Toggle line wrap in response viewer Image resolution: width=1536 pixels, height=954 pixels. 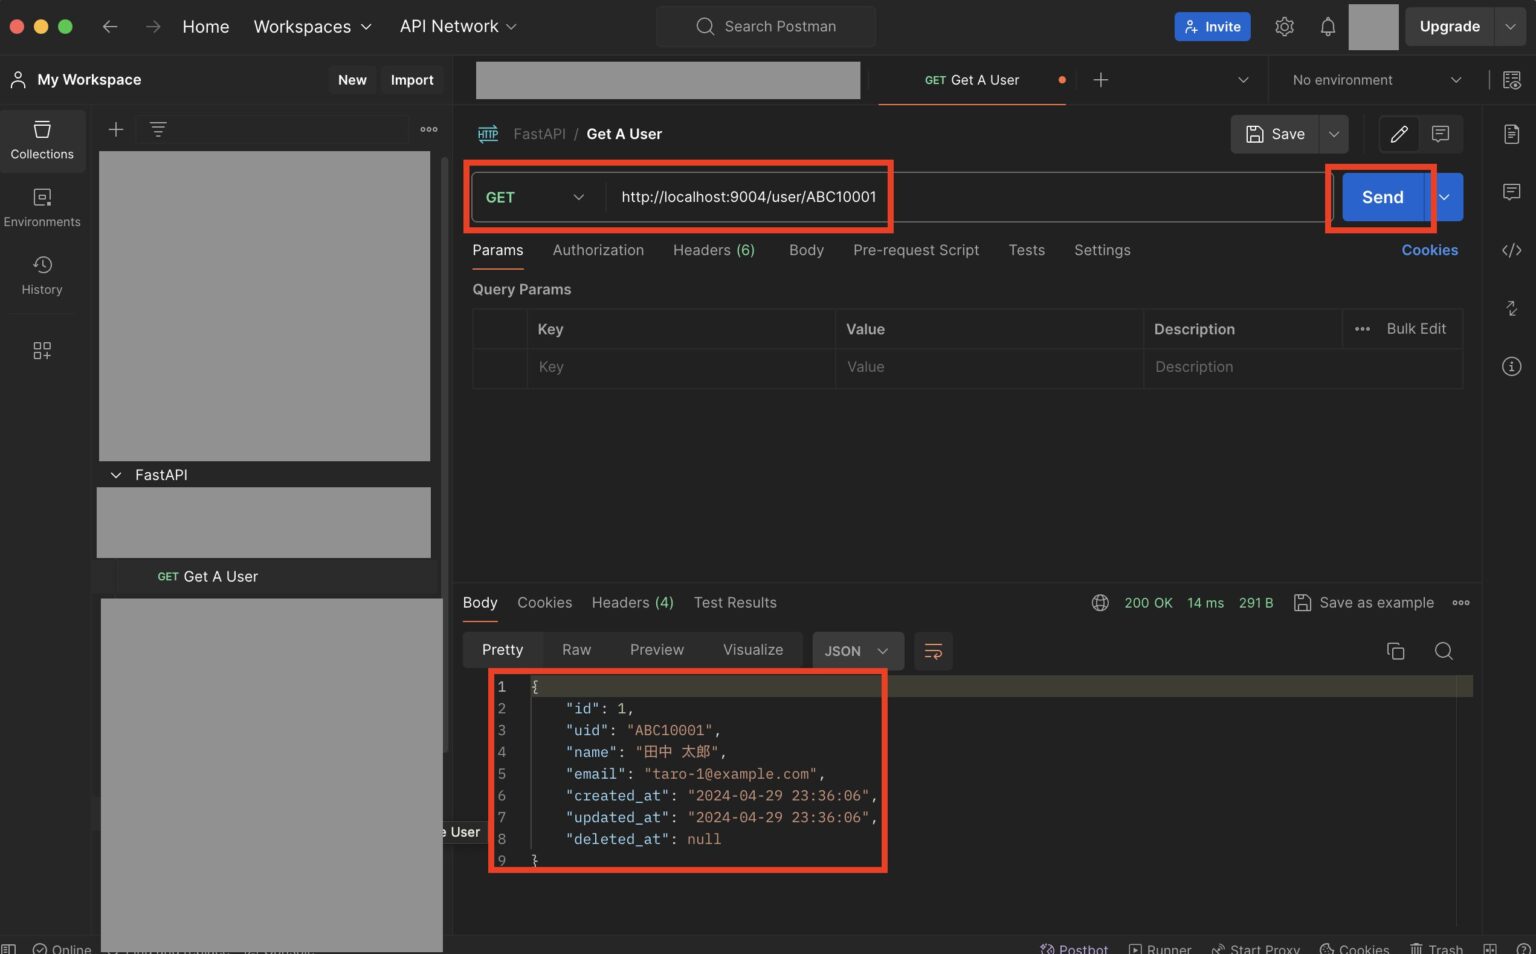(x=932, y=651)
